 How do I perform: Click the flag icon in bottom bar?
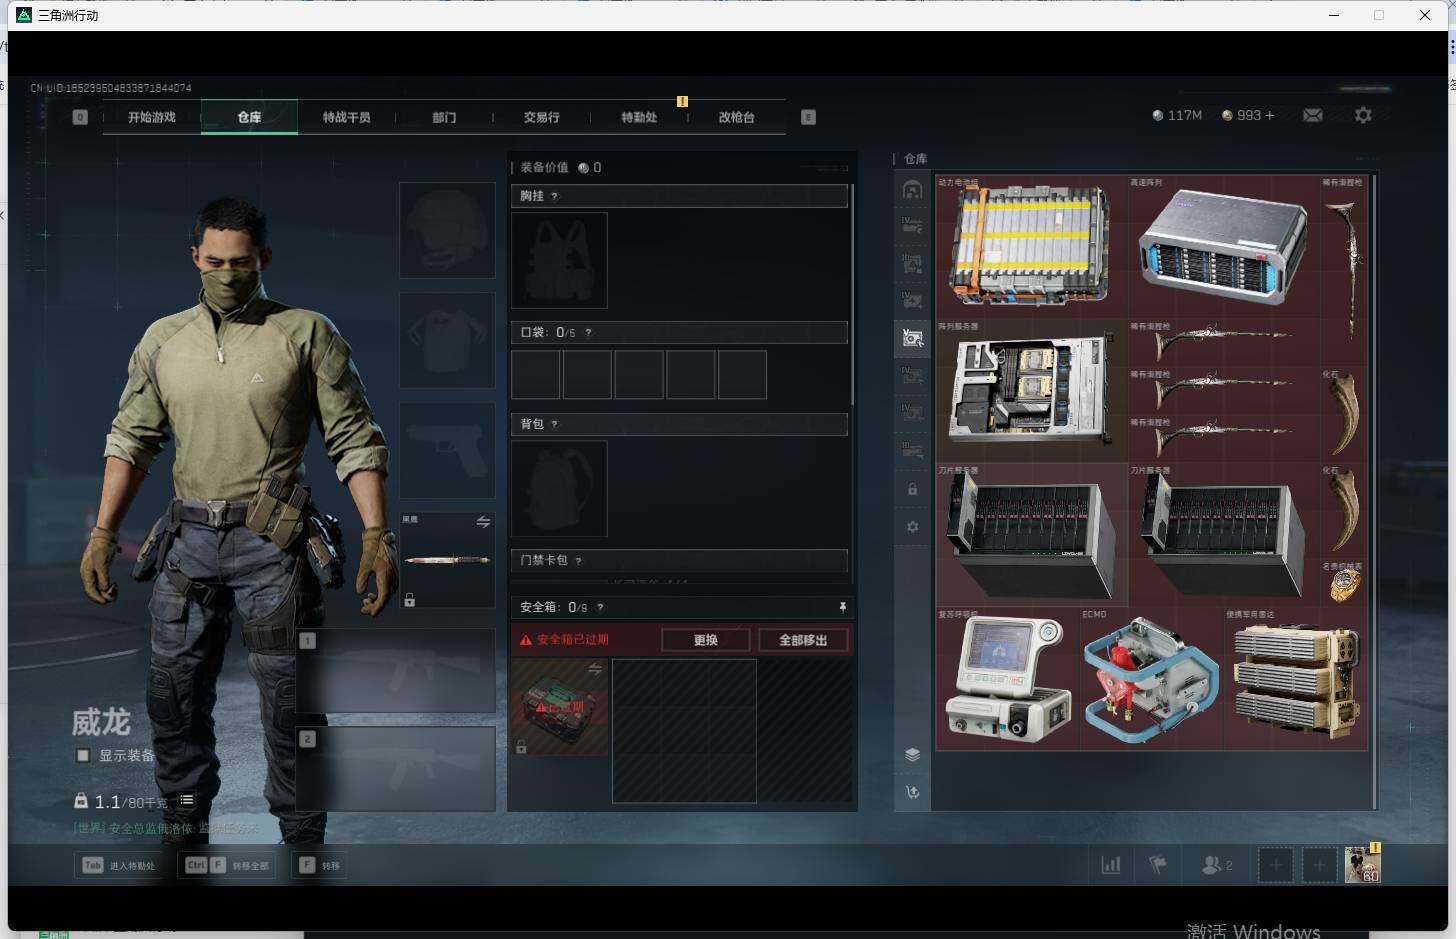(1158, 865)
